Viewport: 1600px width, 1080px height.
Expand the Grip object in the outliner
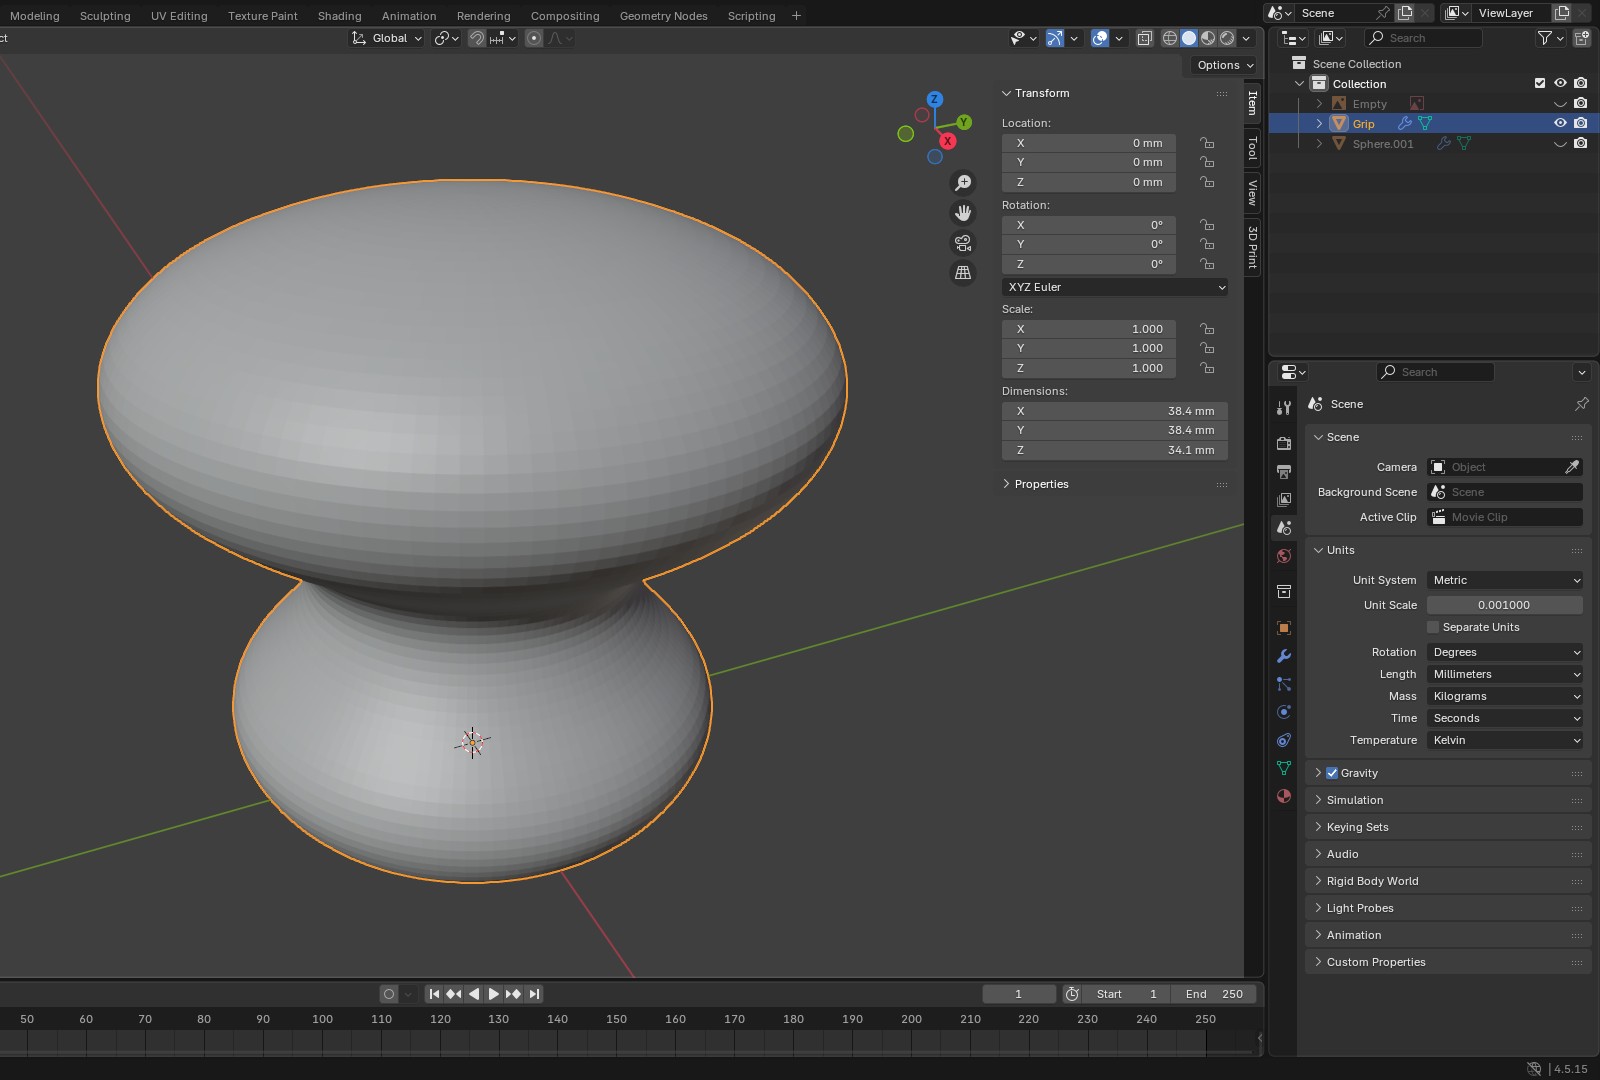tap(1319, 123)
